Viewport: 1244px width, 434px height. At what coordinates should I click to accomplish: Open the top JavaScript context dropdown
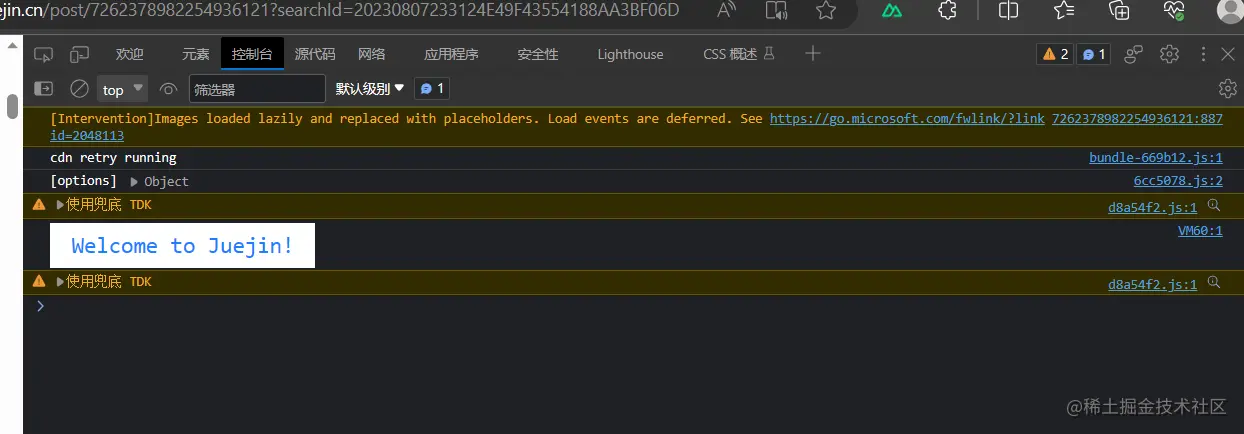coord(123,89)
